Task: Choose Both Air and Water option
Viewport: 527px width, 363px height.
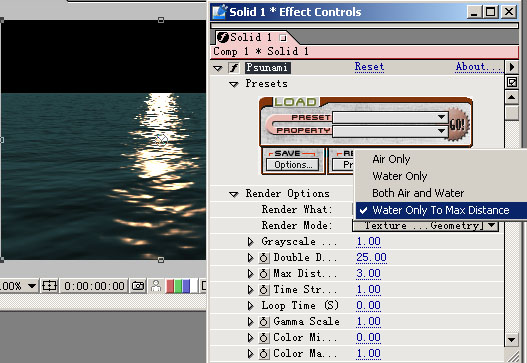Action: click(418, 193)
